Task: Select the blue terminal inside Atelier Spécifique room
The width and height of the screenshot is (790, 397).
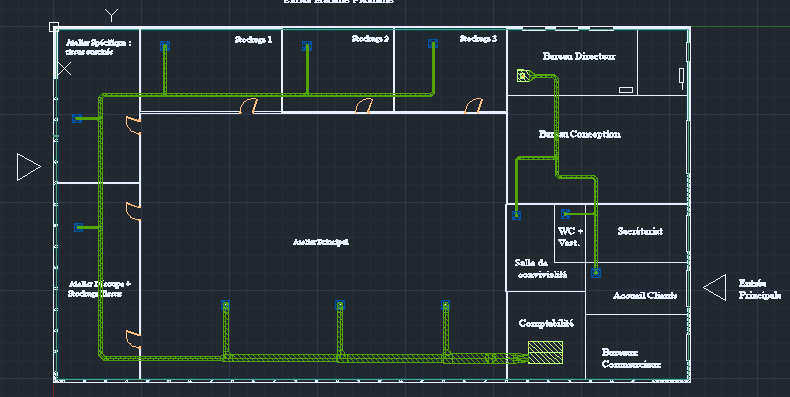Action: coord(77,118)
